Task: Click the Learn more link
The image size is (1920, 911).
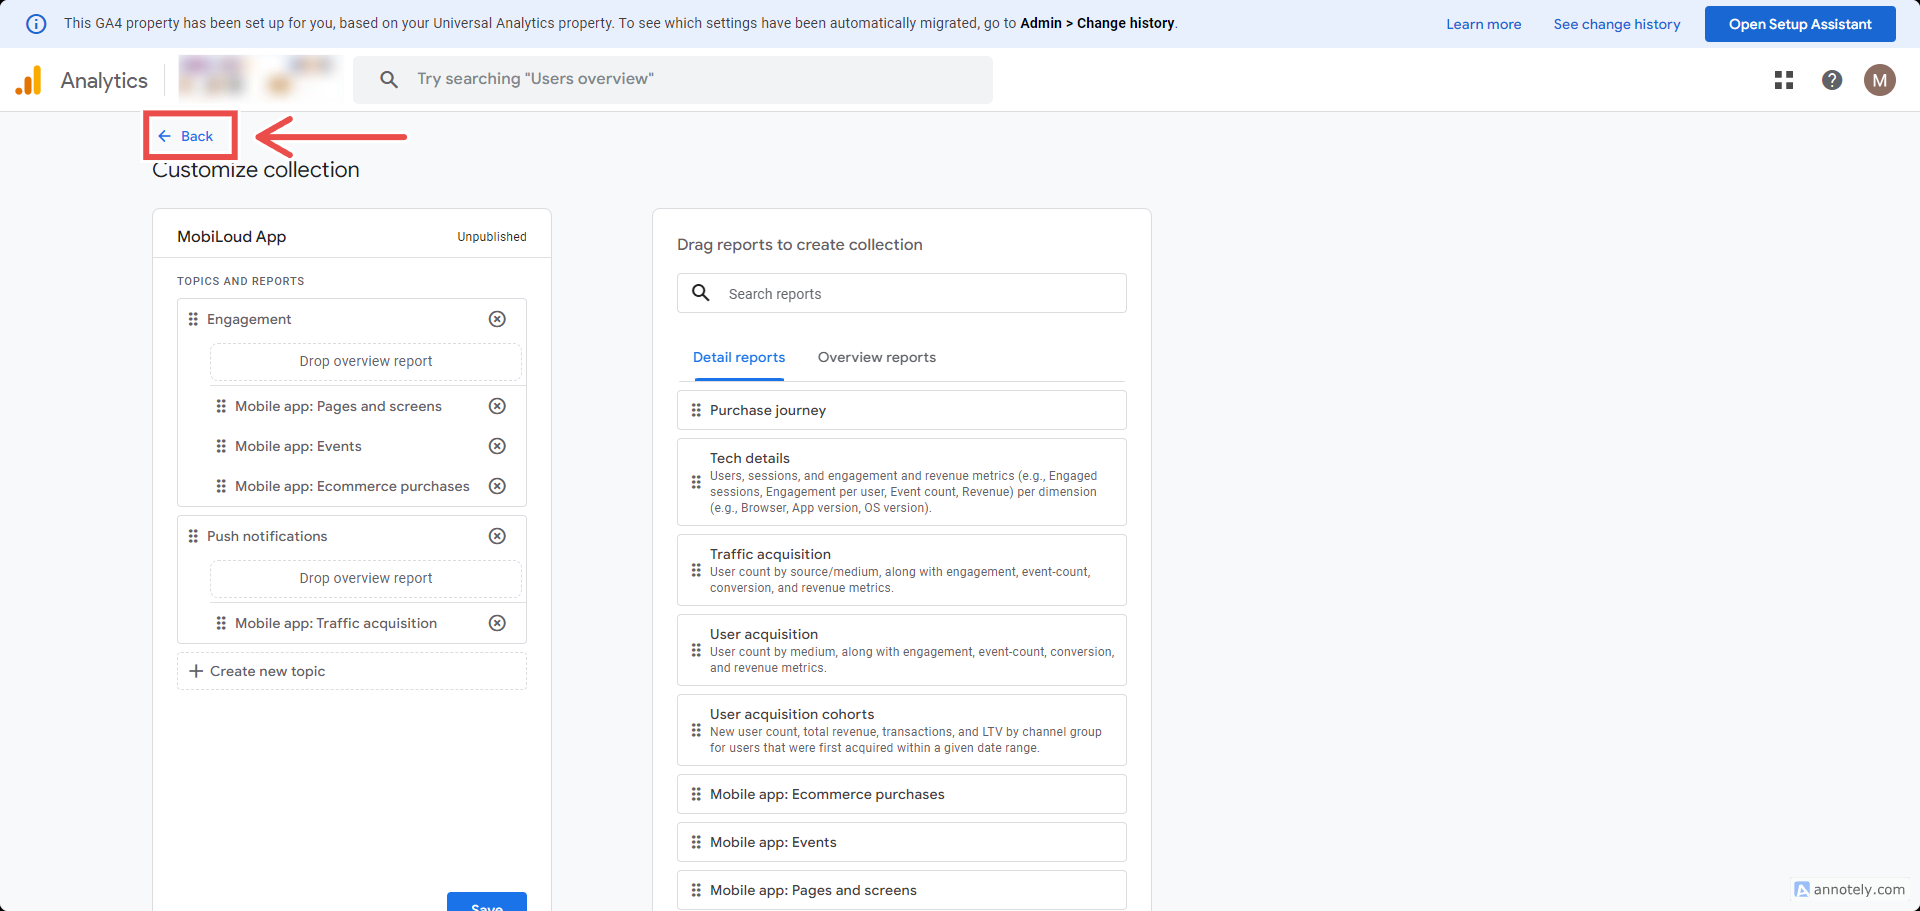Action: (x=1483, y=24)
